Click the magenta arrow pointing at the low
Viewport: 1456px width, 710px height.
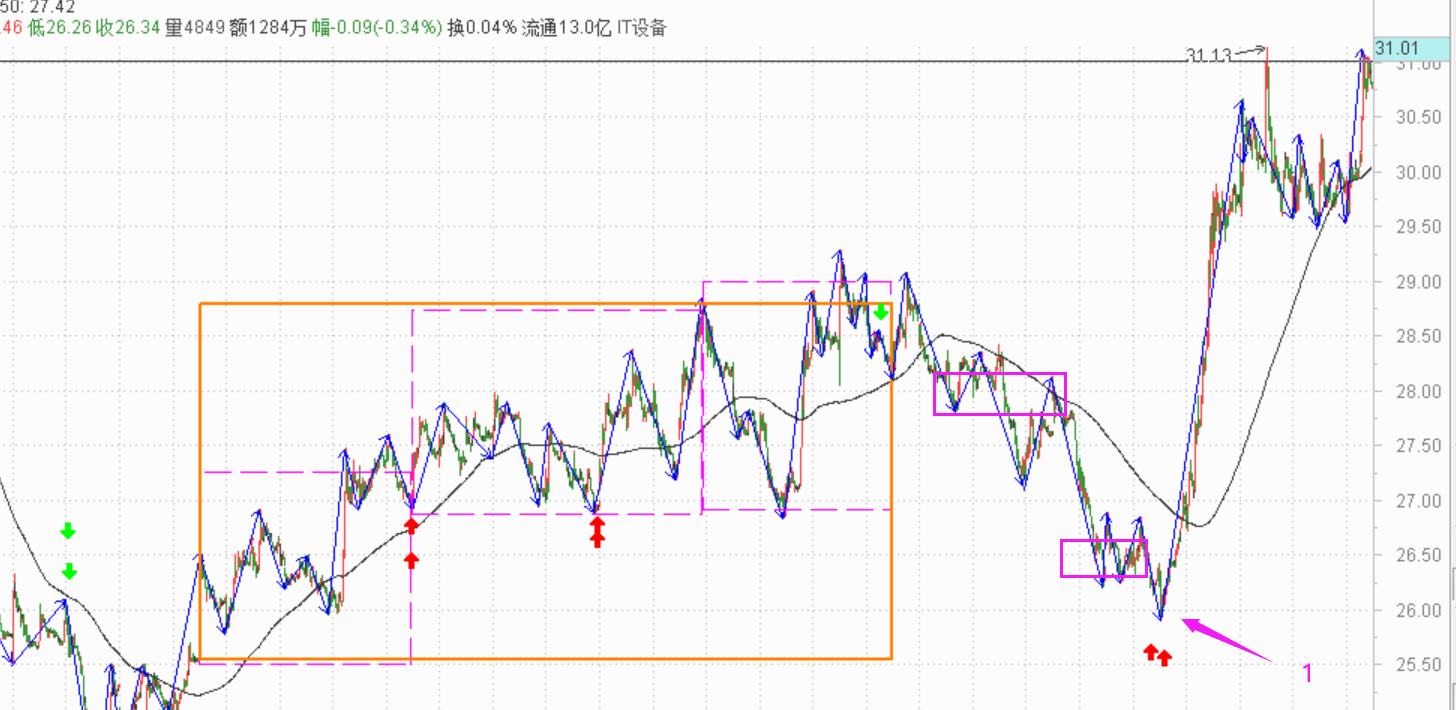pos(1225,640)
